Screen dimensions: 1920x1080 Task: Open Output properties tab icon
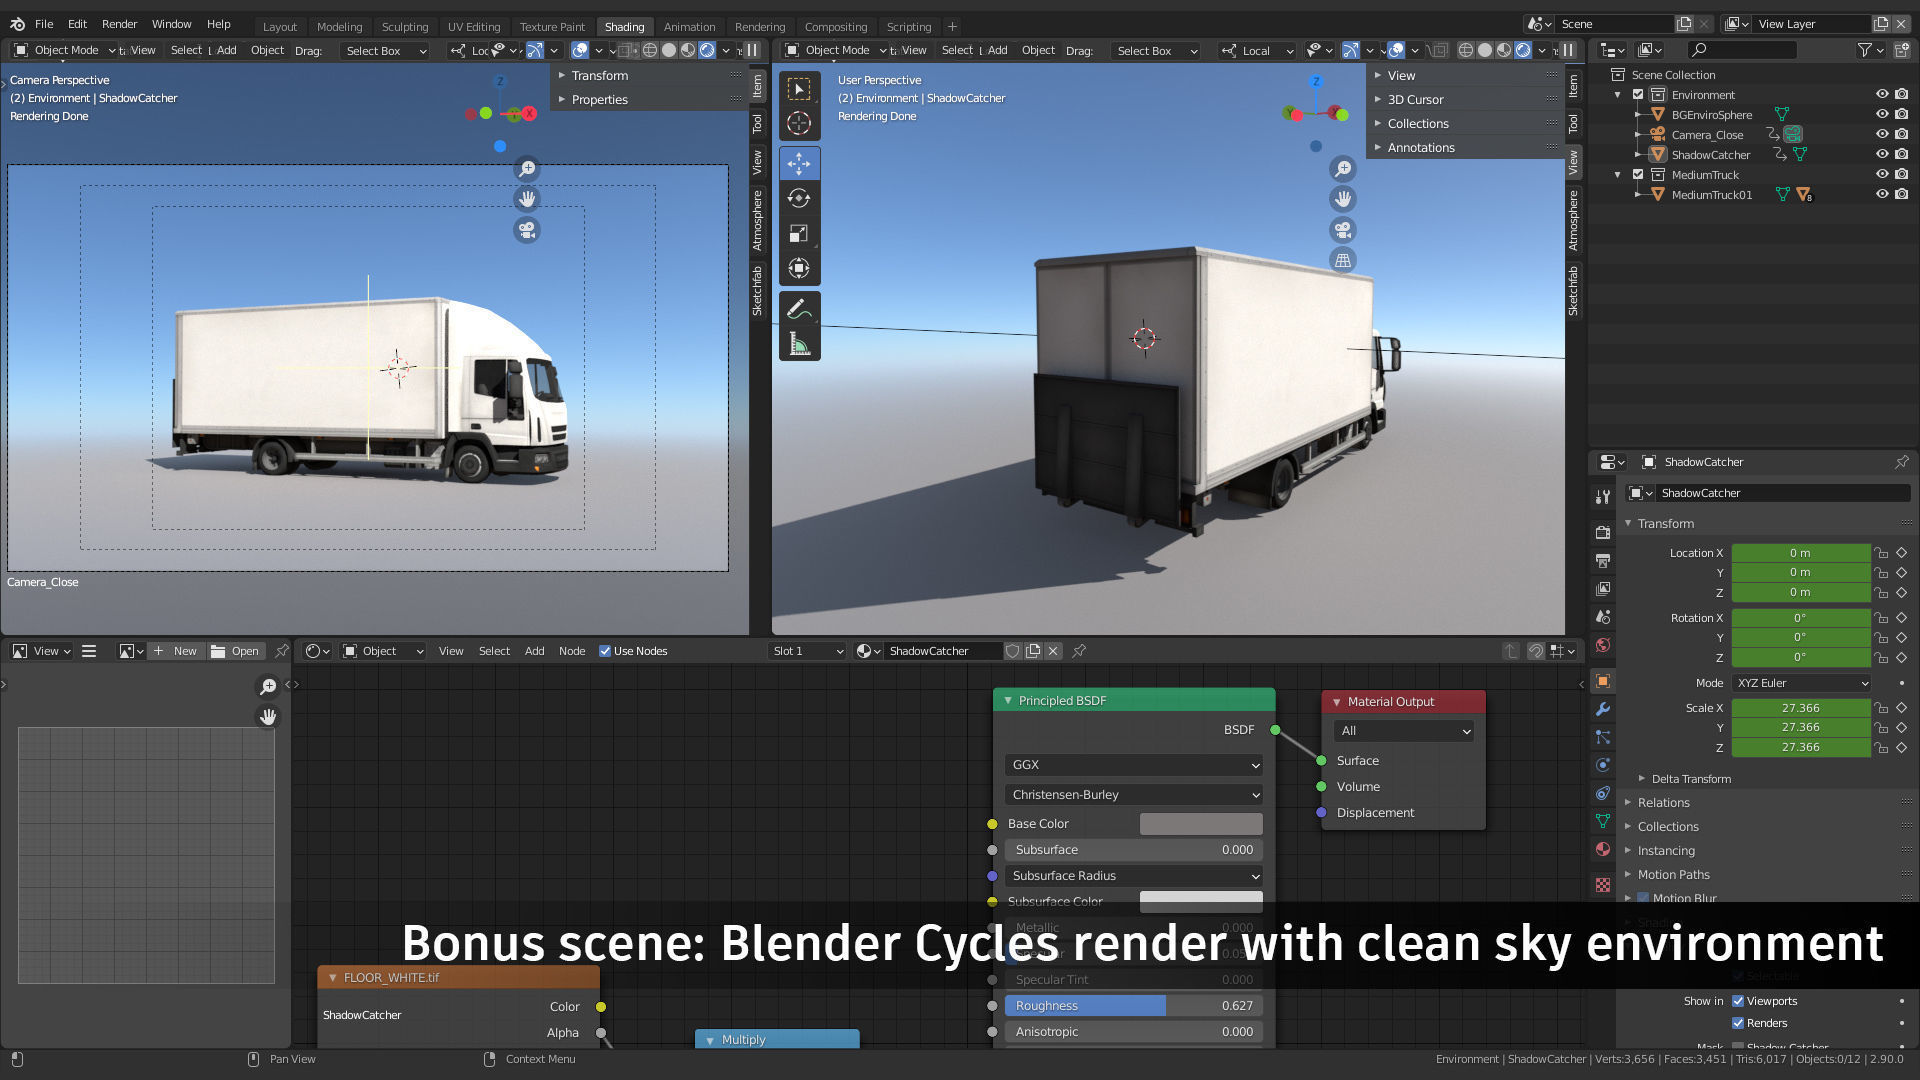point(1603,561)
